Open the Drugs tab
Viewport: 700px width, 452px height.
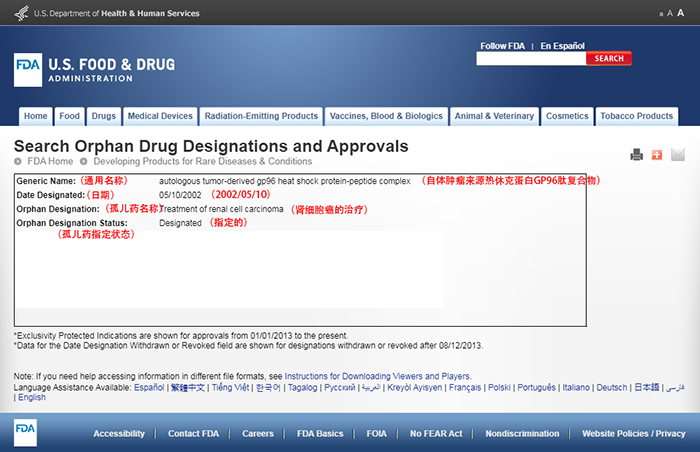click(x=104, y=116)
